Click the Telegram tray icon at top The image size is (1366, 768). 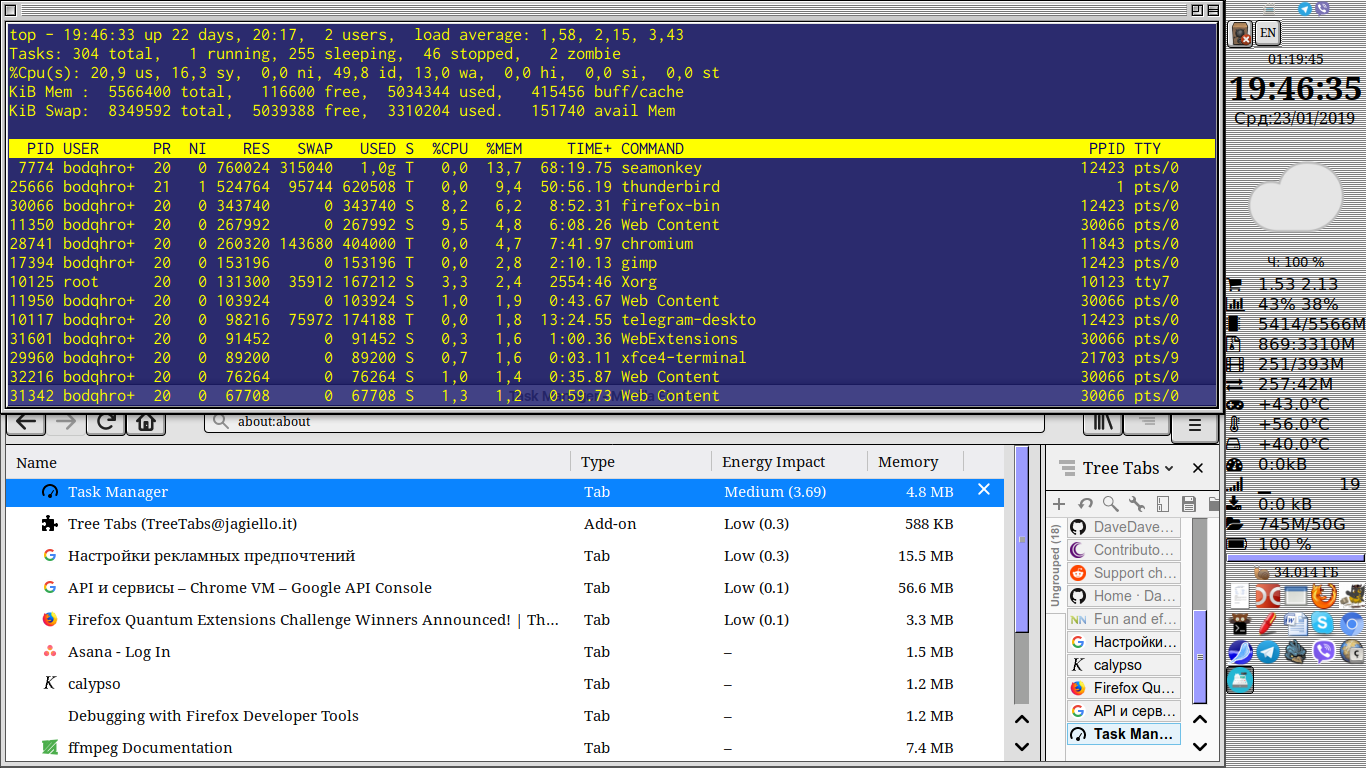pos(1304,8)
